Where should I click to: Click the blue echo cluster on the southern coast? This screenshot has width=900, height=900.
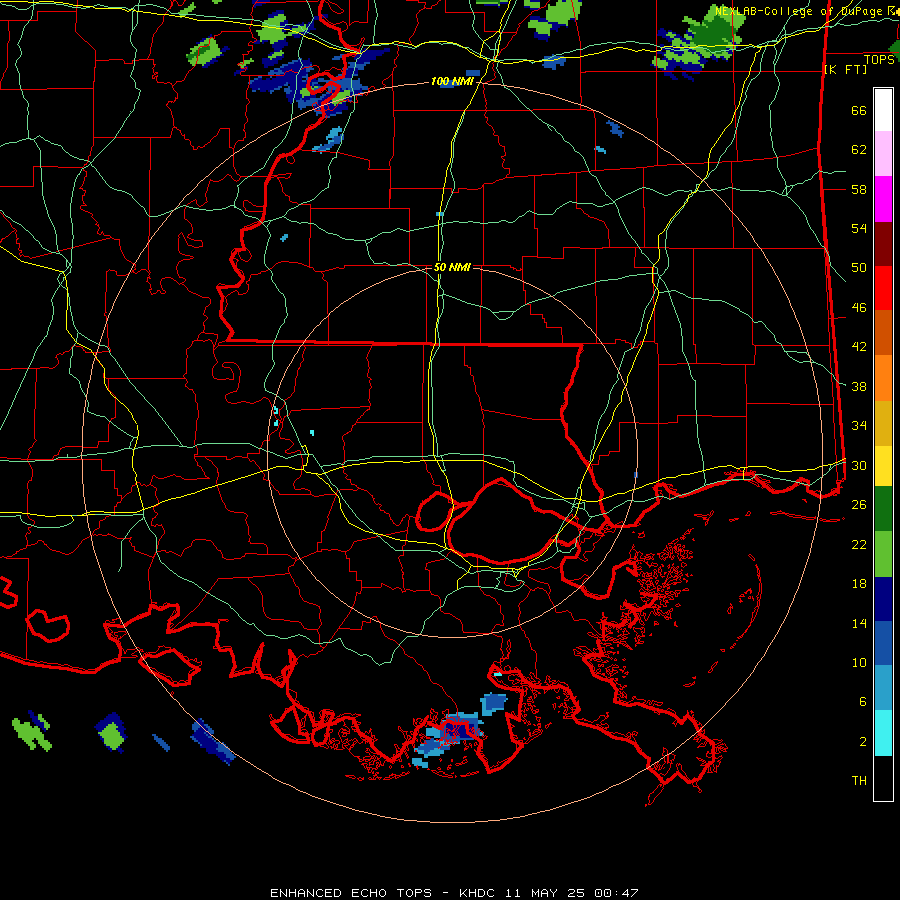pyautogui.click(x=449, y=738)
